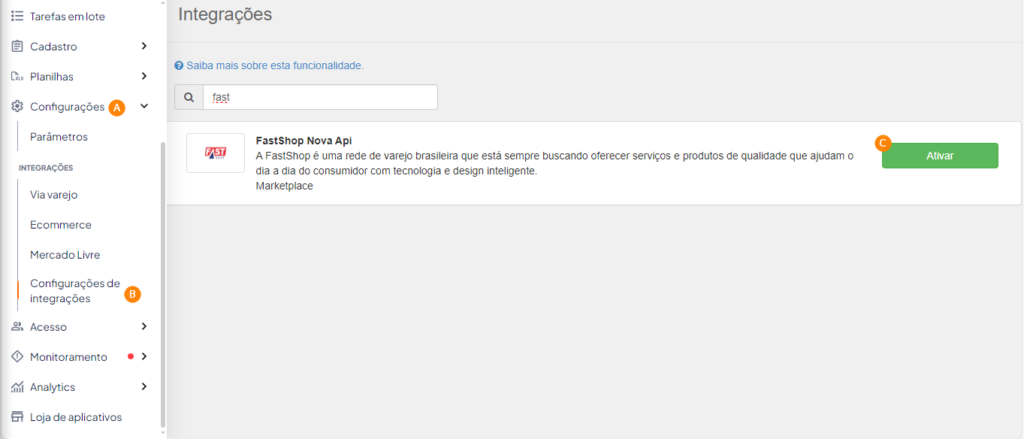
Task: Click the green Ativar button
Action: tap(940, 155)
